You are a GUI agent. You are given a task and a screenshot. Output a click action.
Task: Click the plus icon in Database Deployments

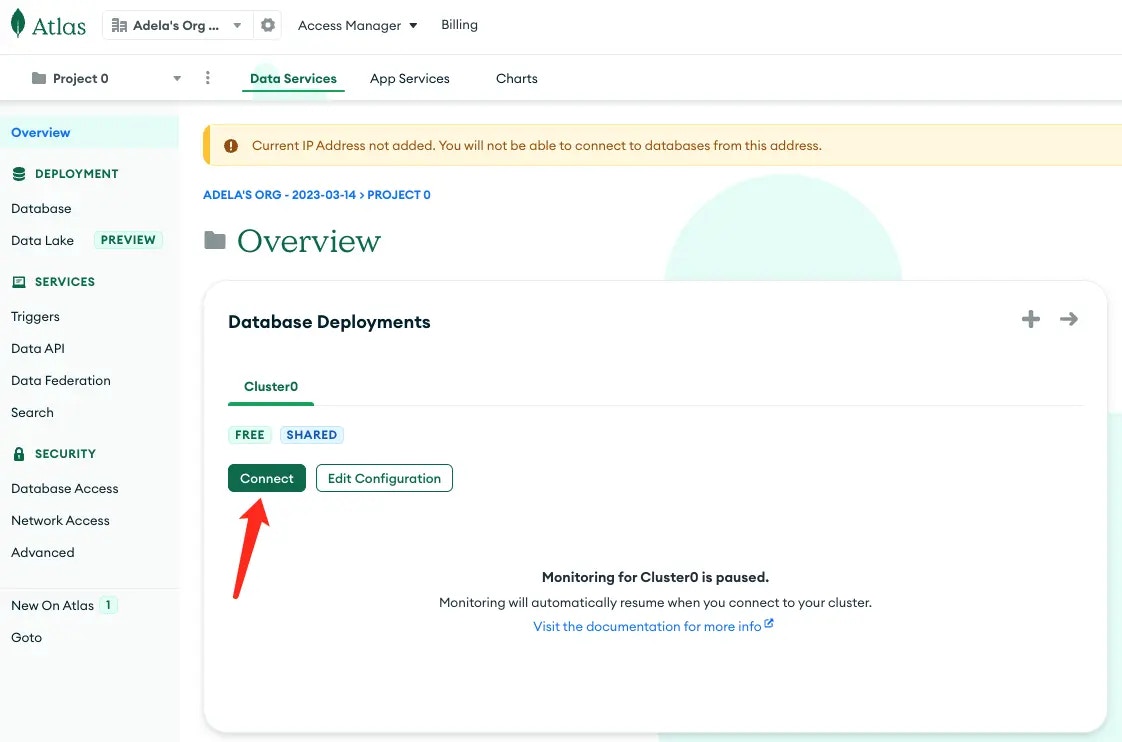click(1030, 319)
